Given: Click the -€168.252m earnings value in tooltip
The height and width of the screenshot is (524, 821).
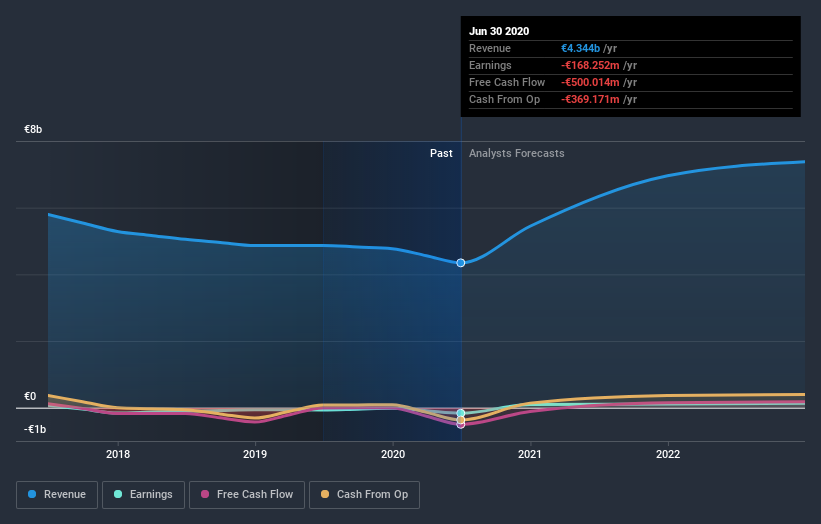Looking at the screenshot, I should (x=590, y=65).
